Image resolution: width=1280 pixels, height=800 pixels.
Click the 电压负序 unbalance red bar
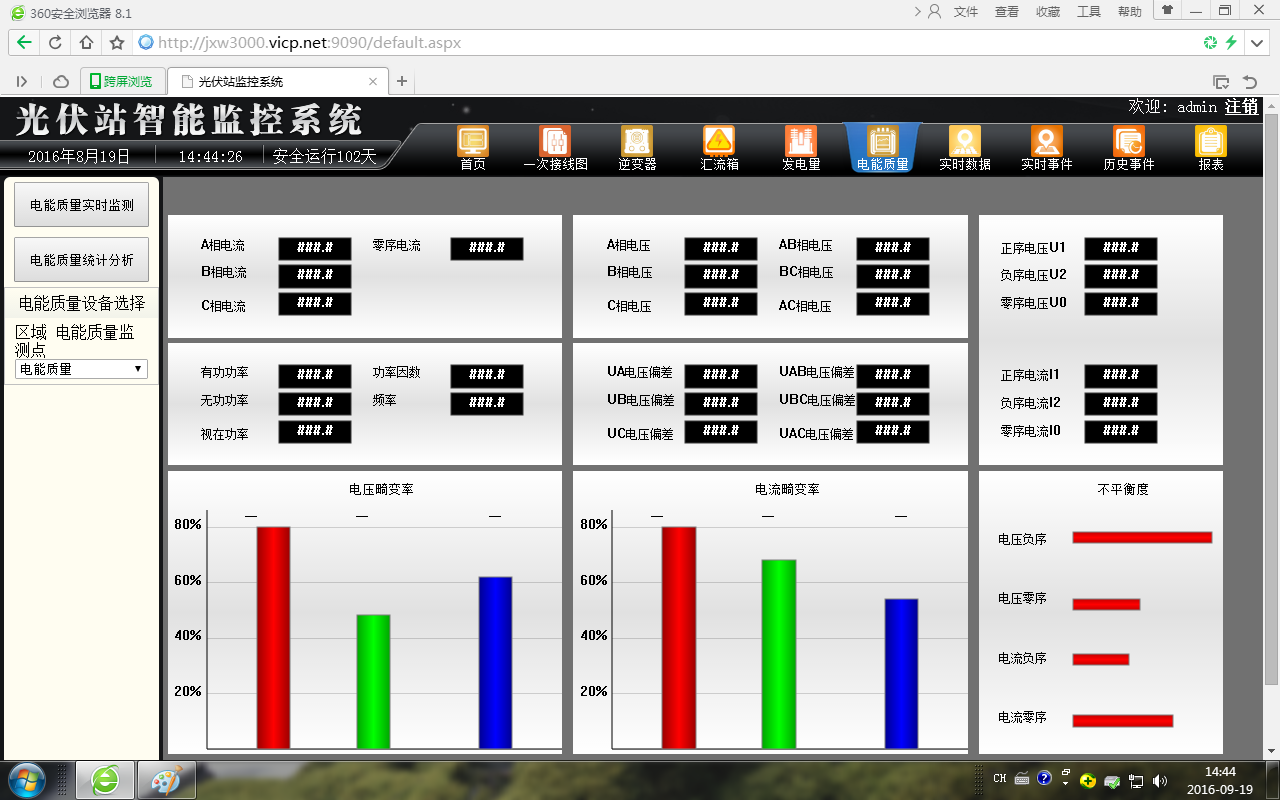coord(1142,537)
